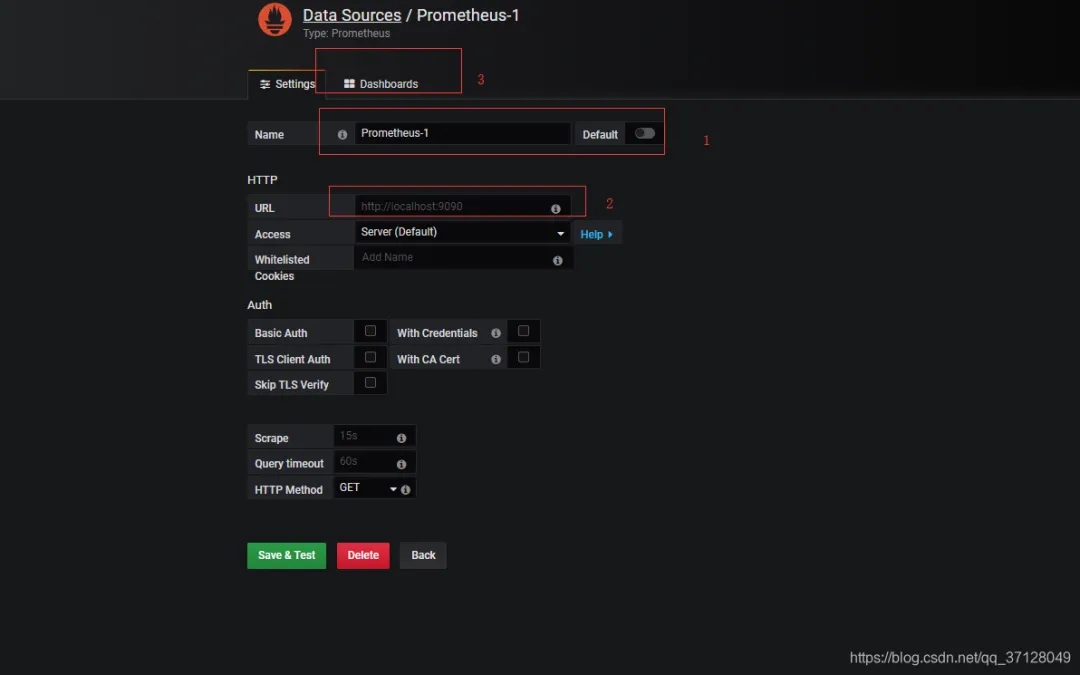1080x675 pixels.
Task: Enable the With Credentials checkbox
Action: pos(523,331)
